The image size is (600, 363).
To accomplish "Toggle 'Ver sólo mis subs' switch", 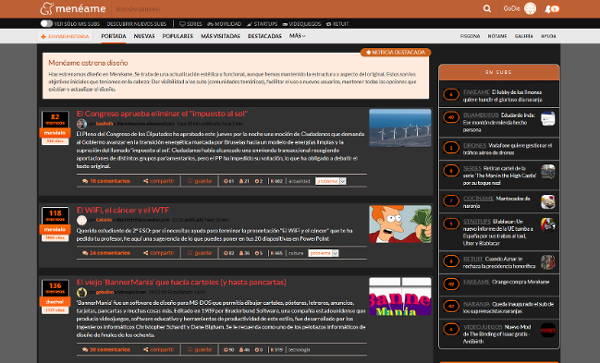I will (46, 24).
